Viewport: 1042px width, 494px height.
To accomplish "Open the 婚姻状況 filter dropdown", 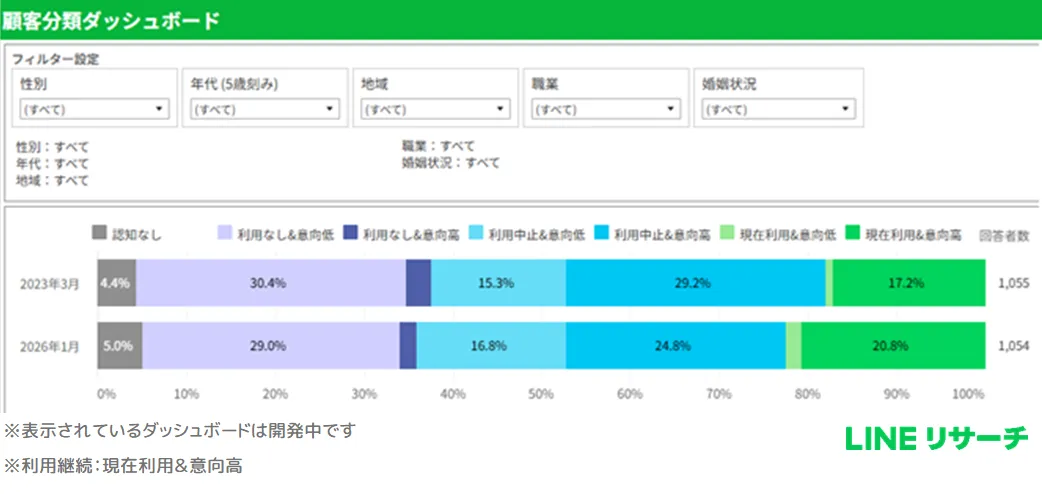I will click(777, 110).
